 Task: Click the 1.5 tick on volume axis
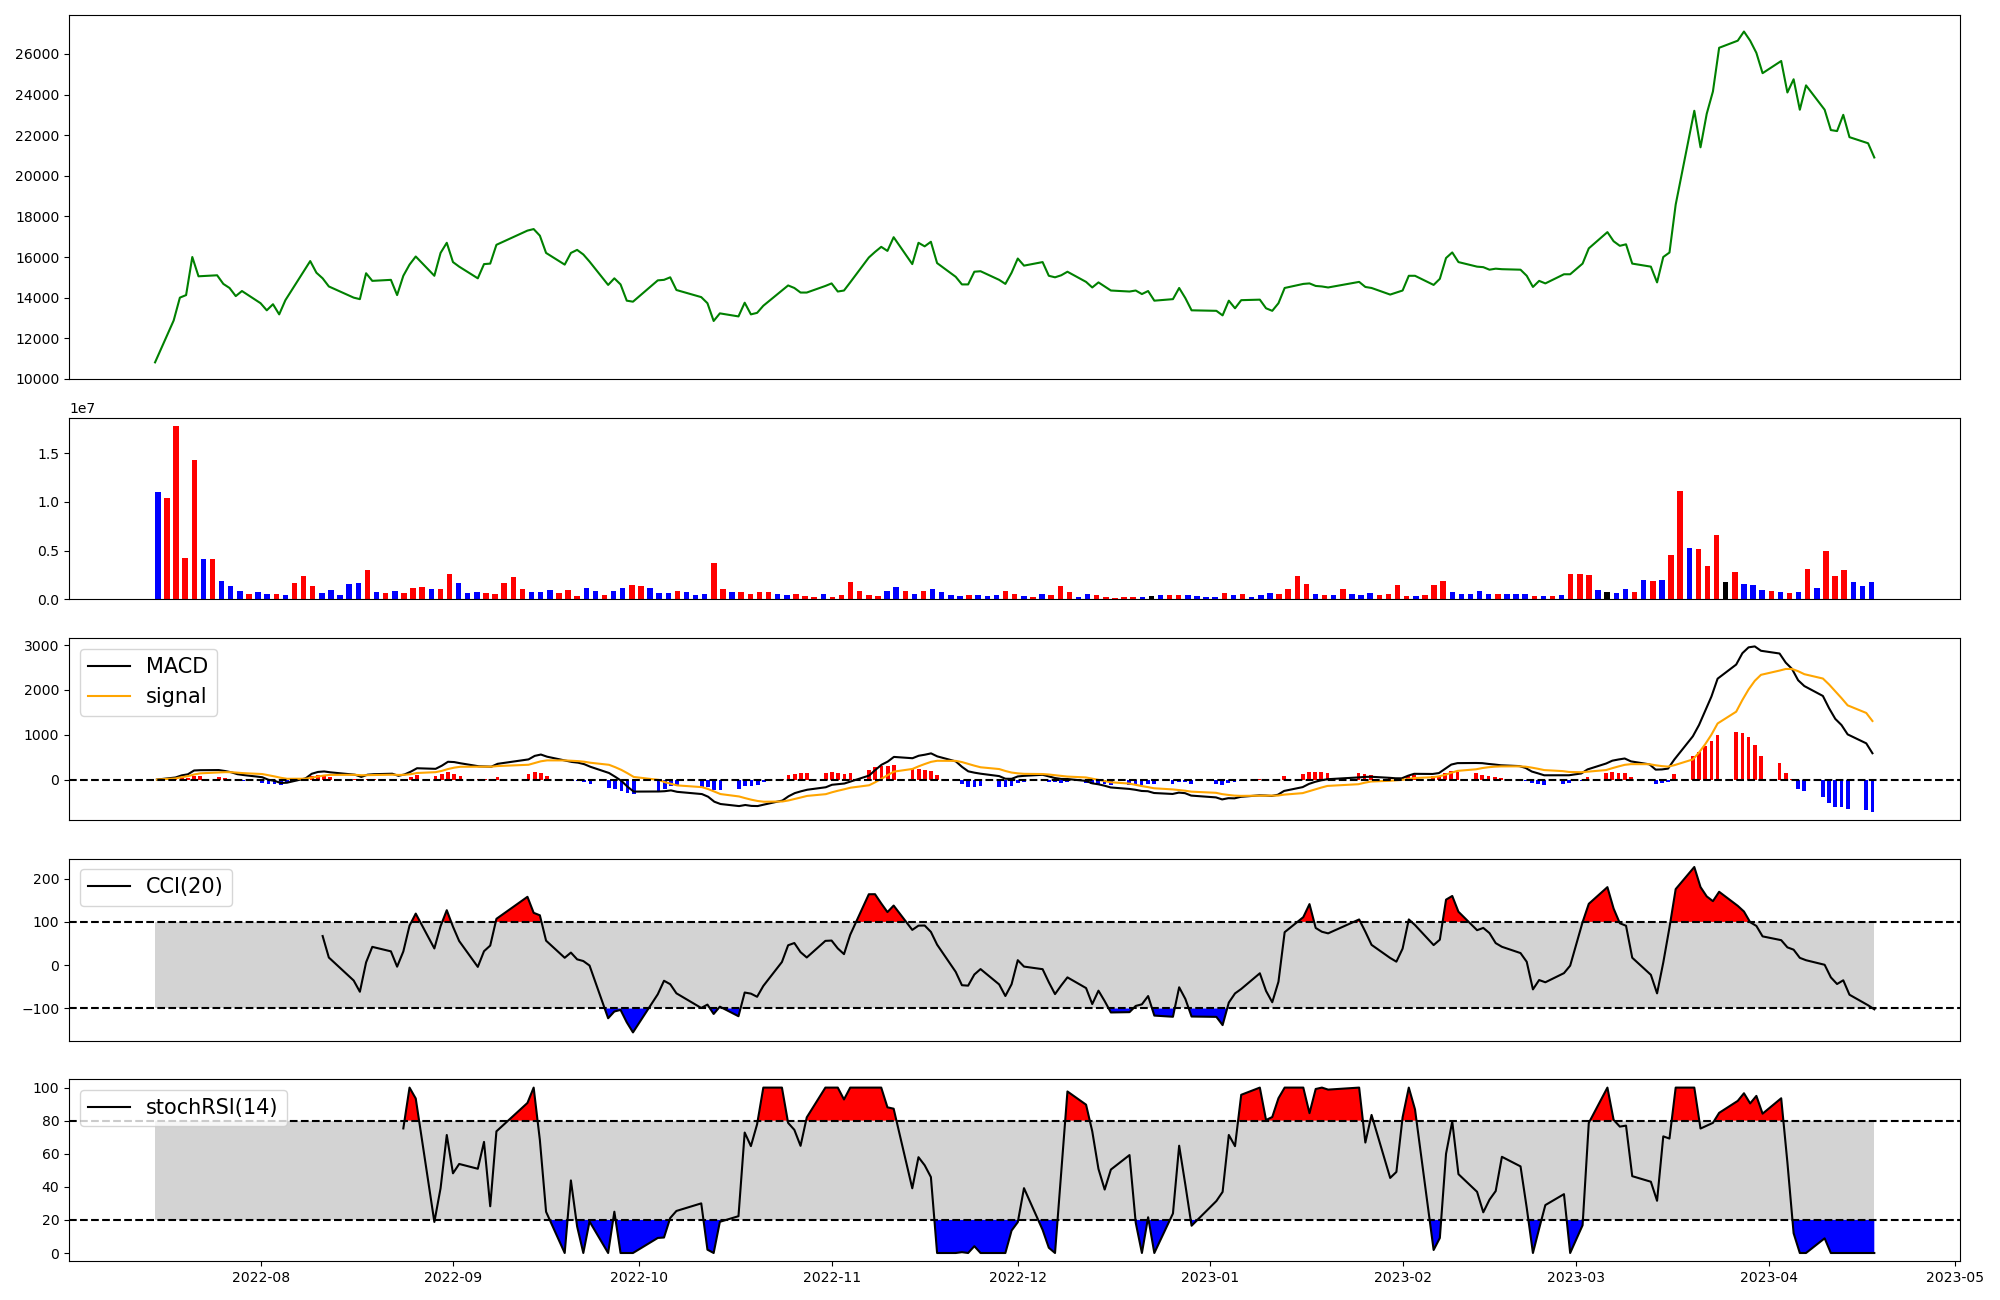coord(50,454)
